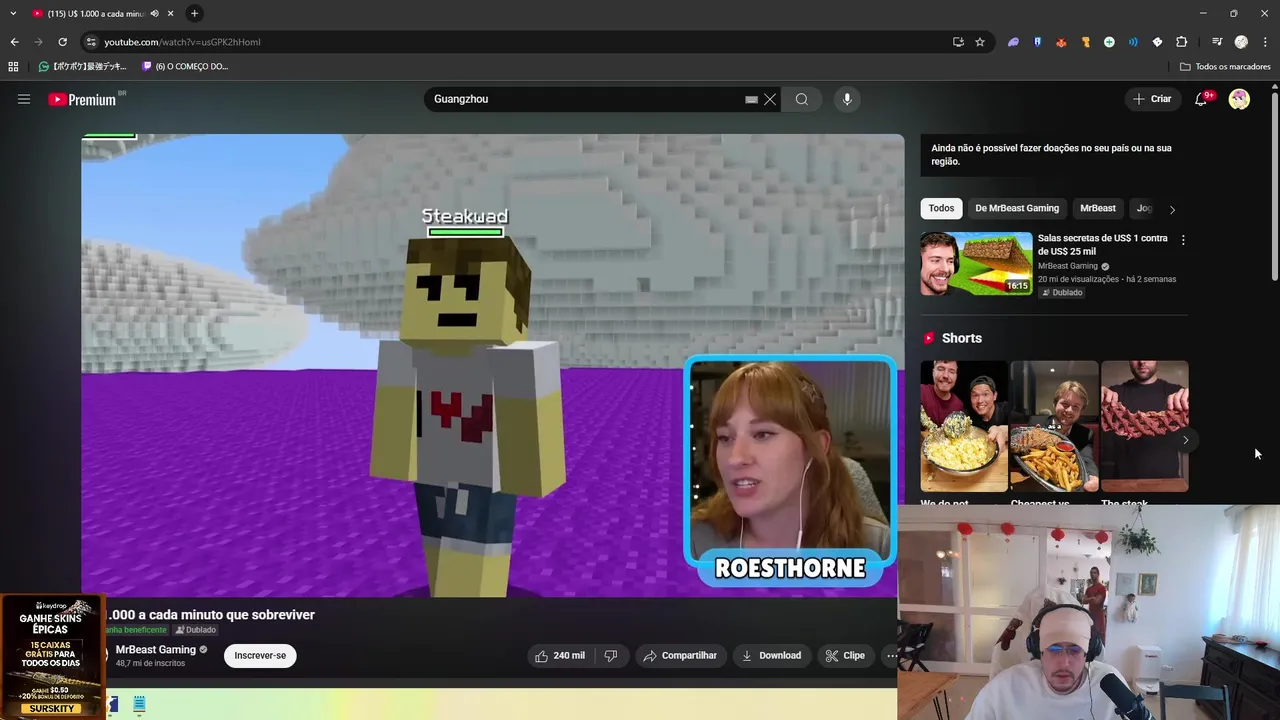Click the youtube.com address bar URL
The image size is (1280, 720).
point(182,42)
